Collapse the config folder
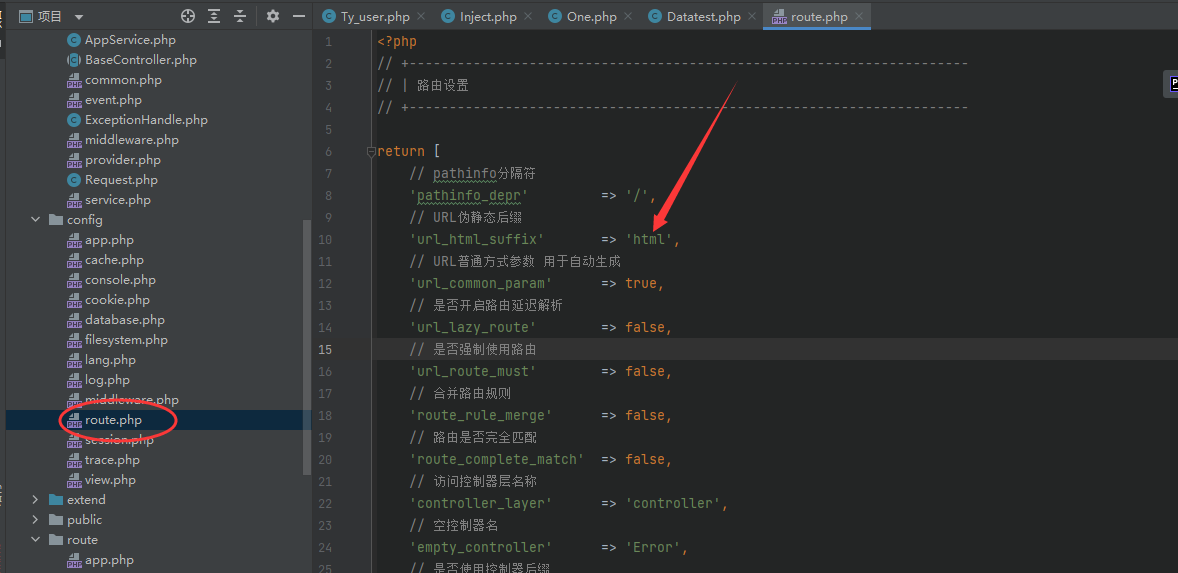Screen dimensions: 1178x573 (x=35, y=220)
